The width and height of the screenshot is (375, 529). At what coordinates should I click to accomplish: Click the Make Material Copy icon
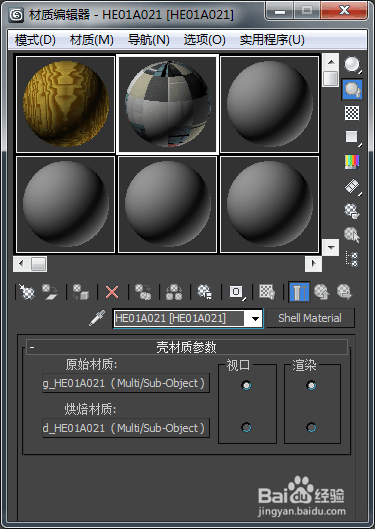pos(143,292)
